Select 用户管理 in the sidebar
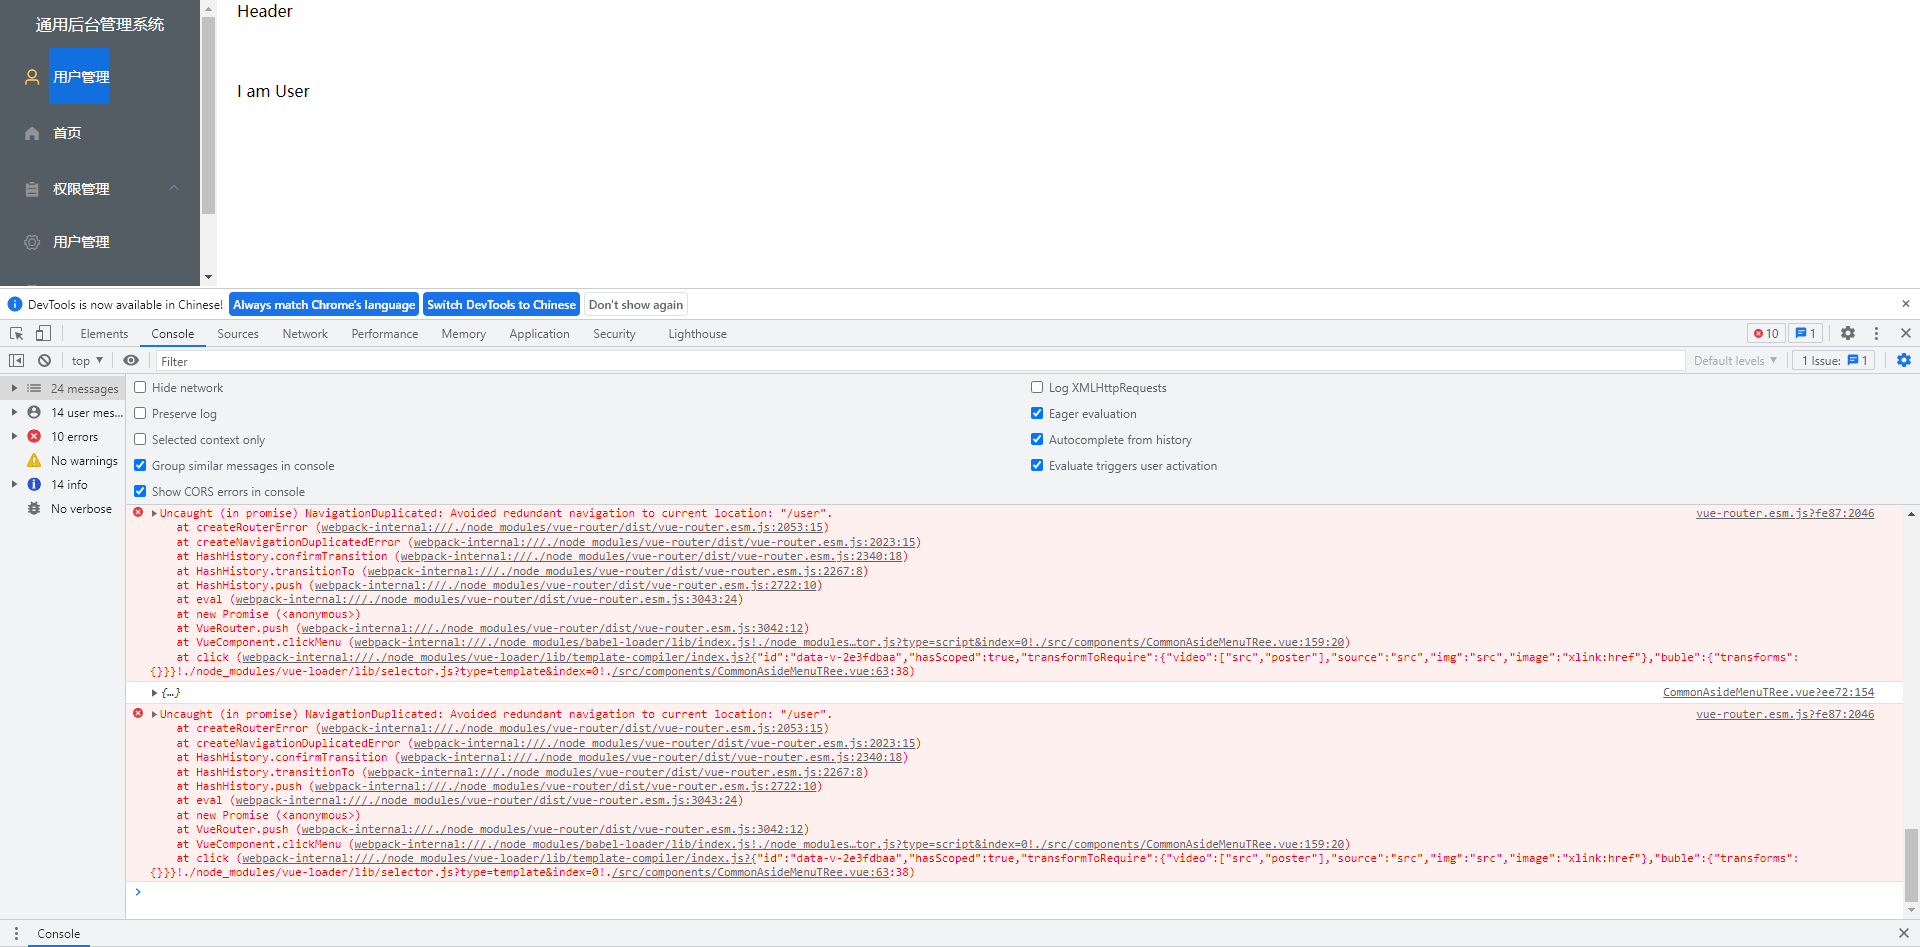This screenshot has width=1920, height=947. pyautogui.click(x=80, y=76)
